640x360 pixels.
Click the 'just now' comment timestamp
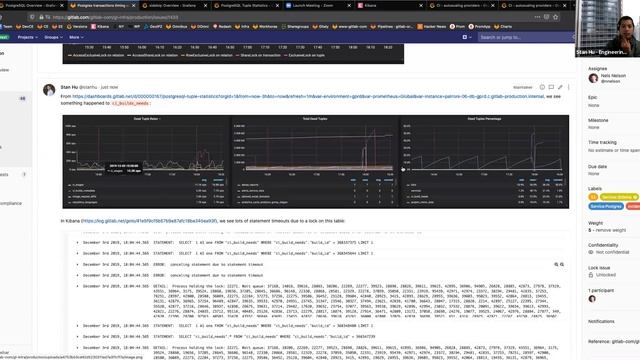click(x=109, y=87)
